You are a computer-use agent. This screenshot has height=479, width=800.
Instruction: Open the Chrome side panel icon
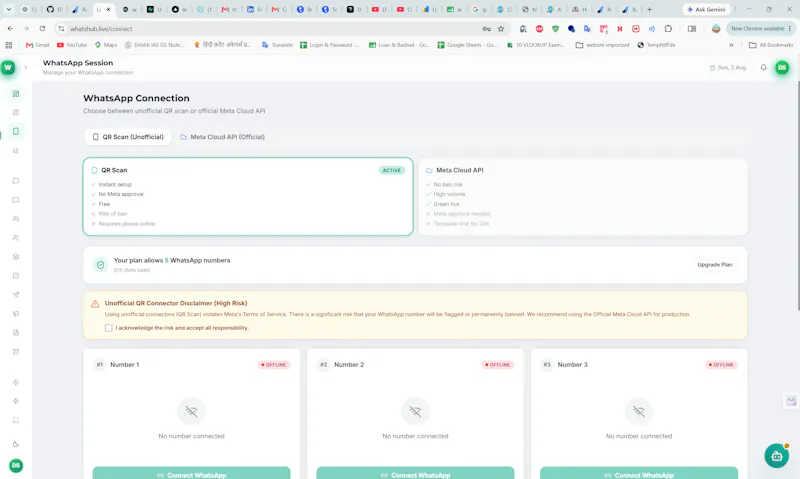click(x=692, y=29)
